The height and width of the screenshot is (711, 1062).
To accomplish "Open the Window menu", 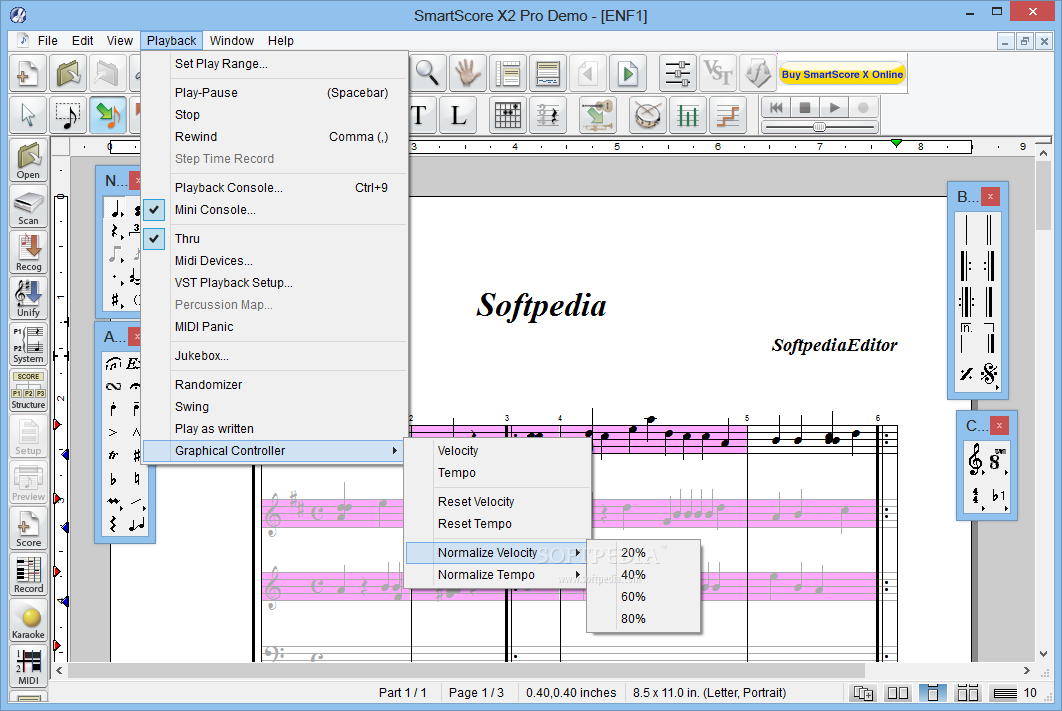I will point(232,41).
